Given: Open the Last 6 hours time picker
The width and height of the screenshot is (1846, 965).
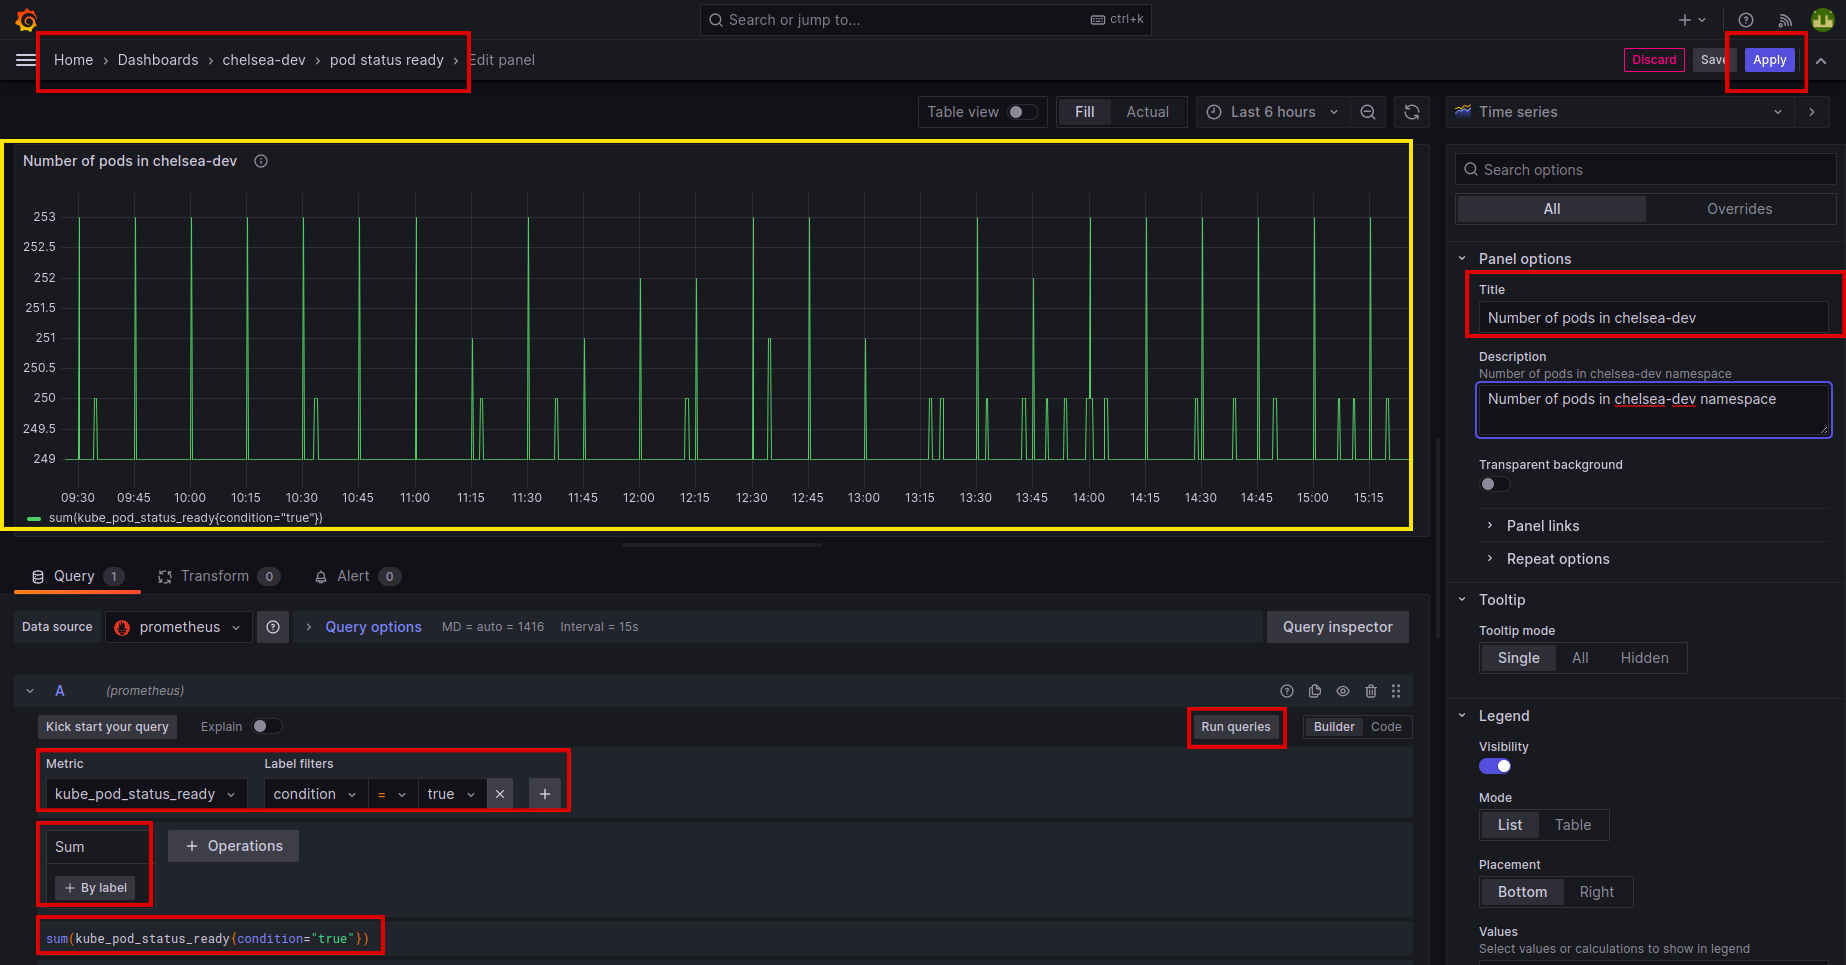Looking at the screenshot, I should pos(1272,112).
